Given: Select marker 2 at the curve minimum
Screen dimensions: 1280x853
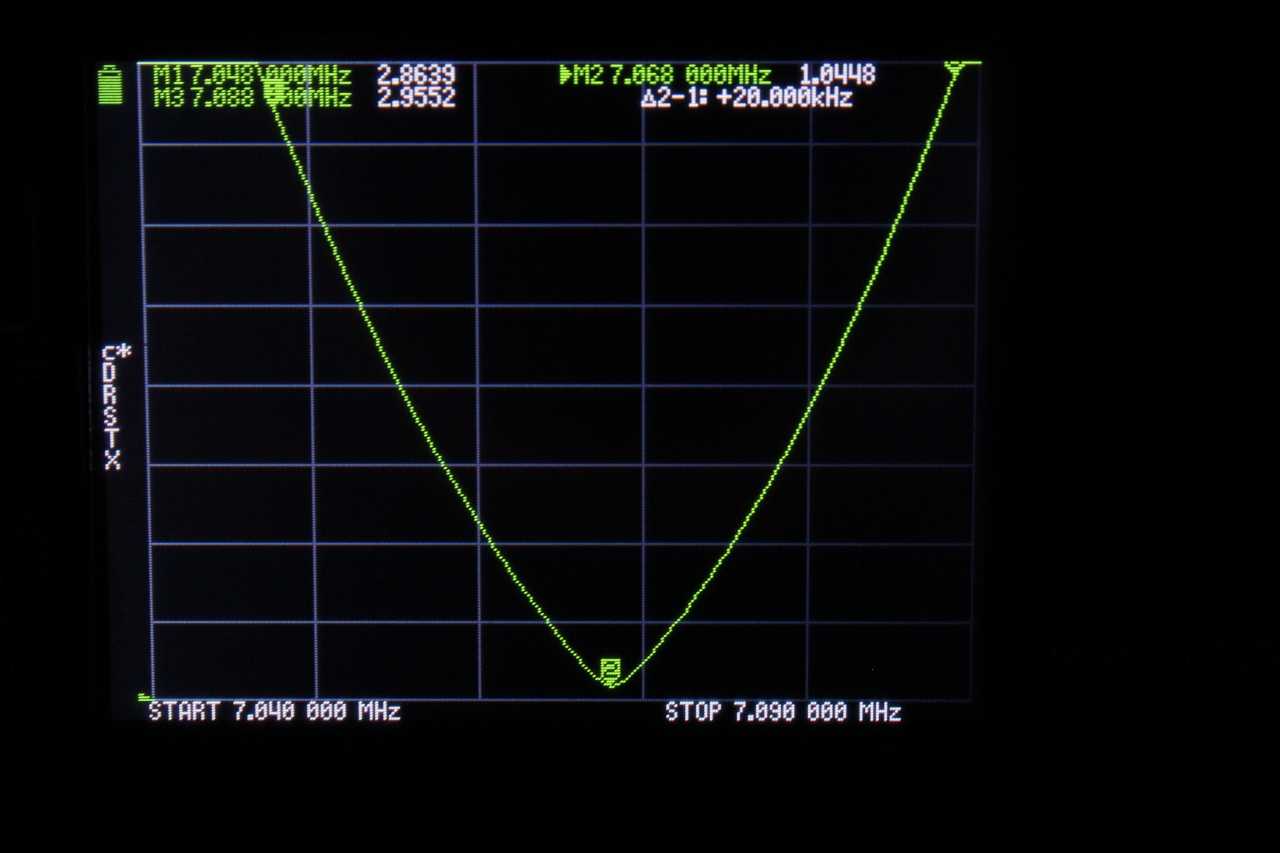Looking at the screenshot, I should (610, 671).
